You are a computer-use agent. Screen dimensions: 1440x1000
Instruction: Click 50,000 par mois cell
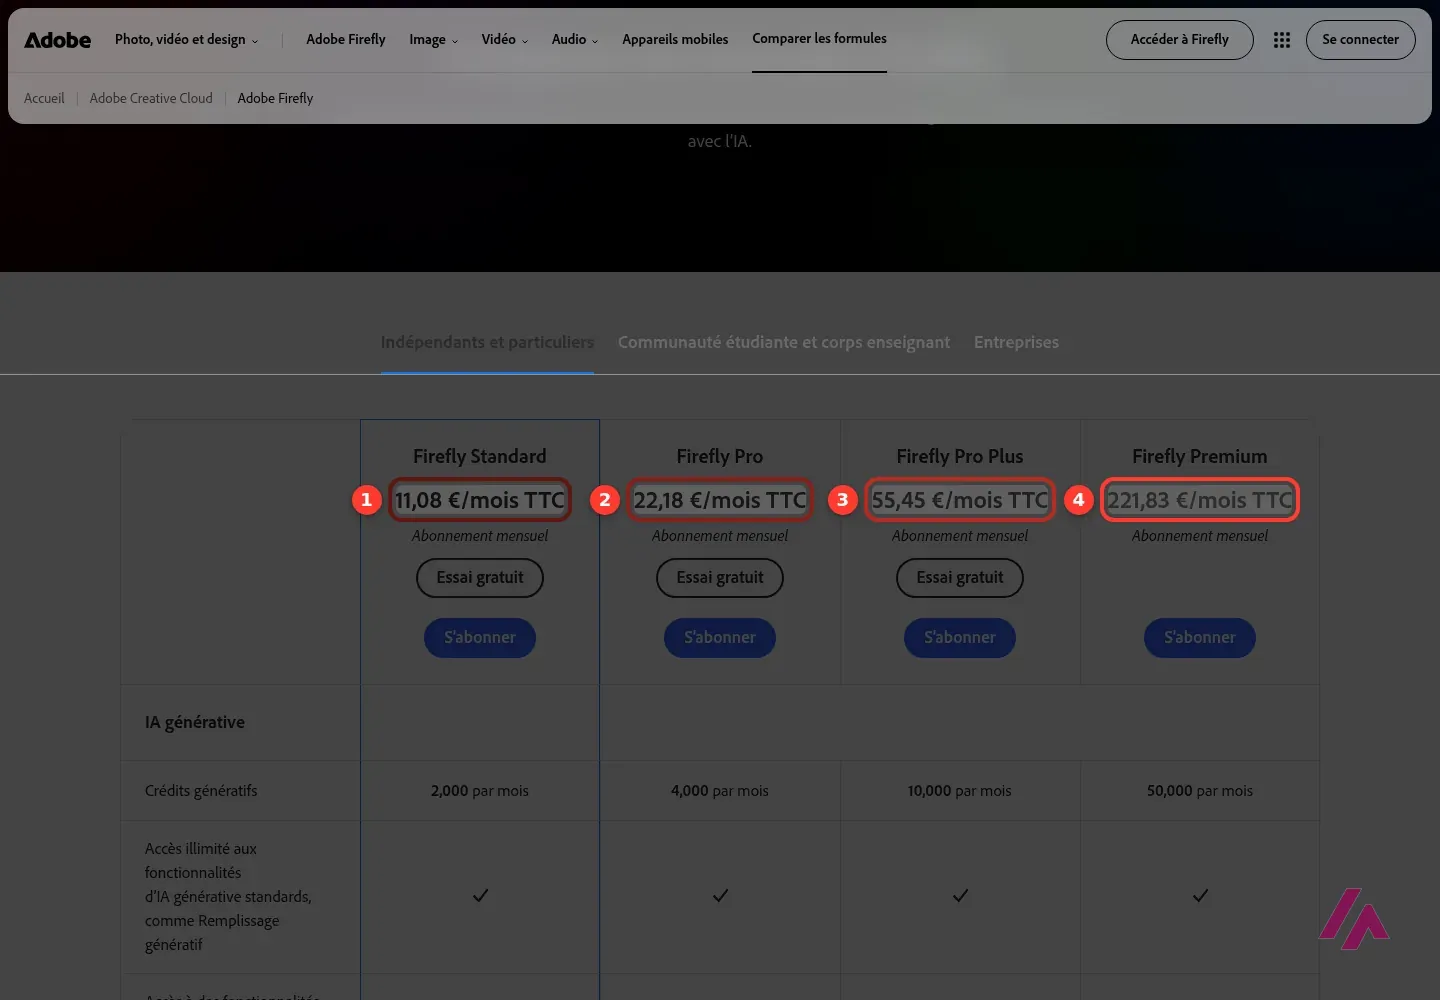(1200, 791)
